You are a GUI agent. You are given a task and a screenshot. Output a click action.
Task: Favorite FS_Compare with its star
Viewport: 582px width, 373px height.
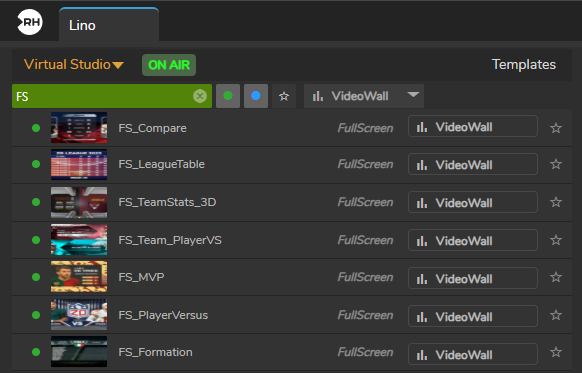tap(556, 128)
